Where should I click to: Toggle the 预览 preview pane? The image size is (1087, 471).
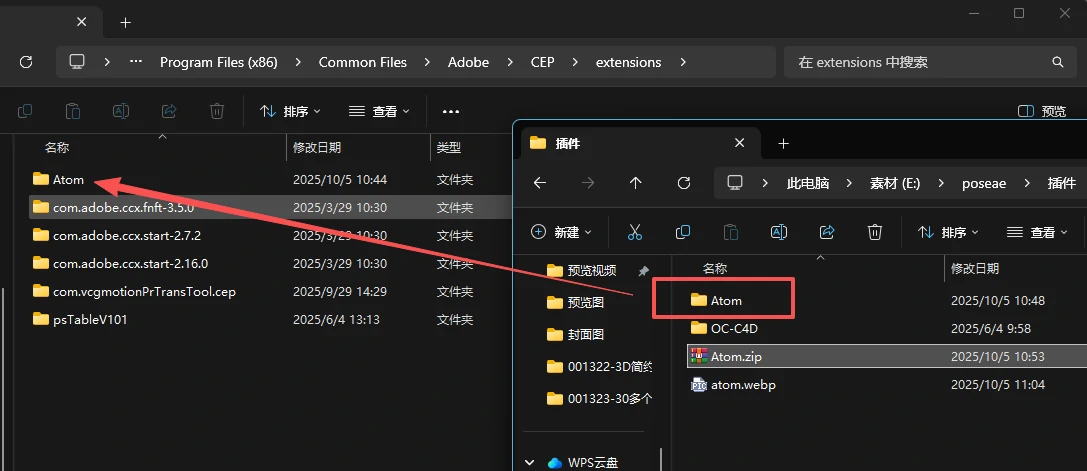(x=1042, y=111)
